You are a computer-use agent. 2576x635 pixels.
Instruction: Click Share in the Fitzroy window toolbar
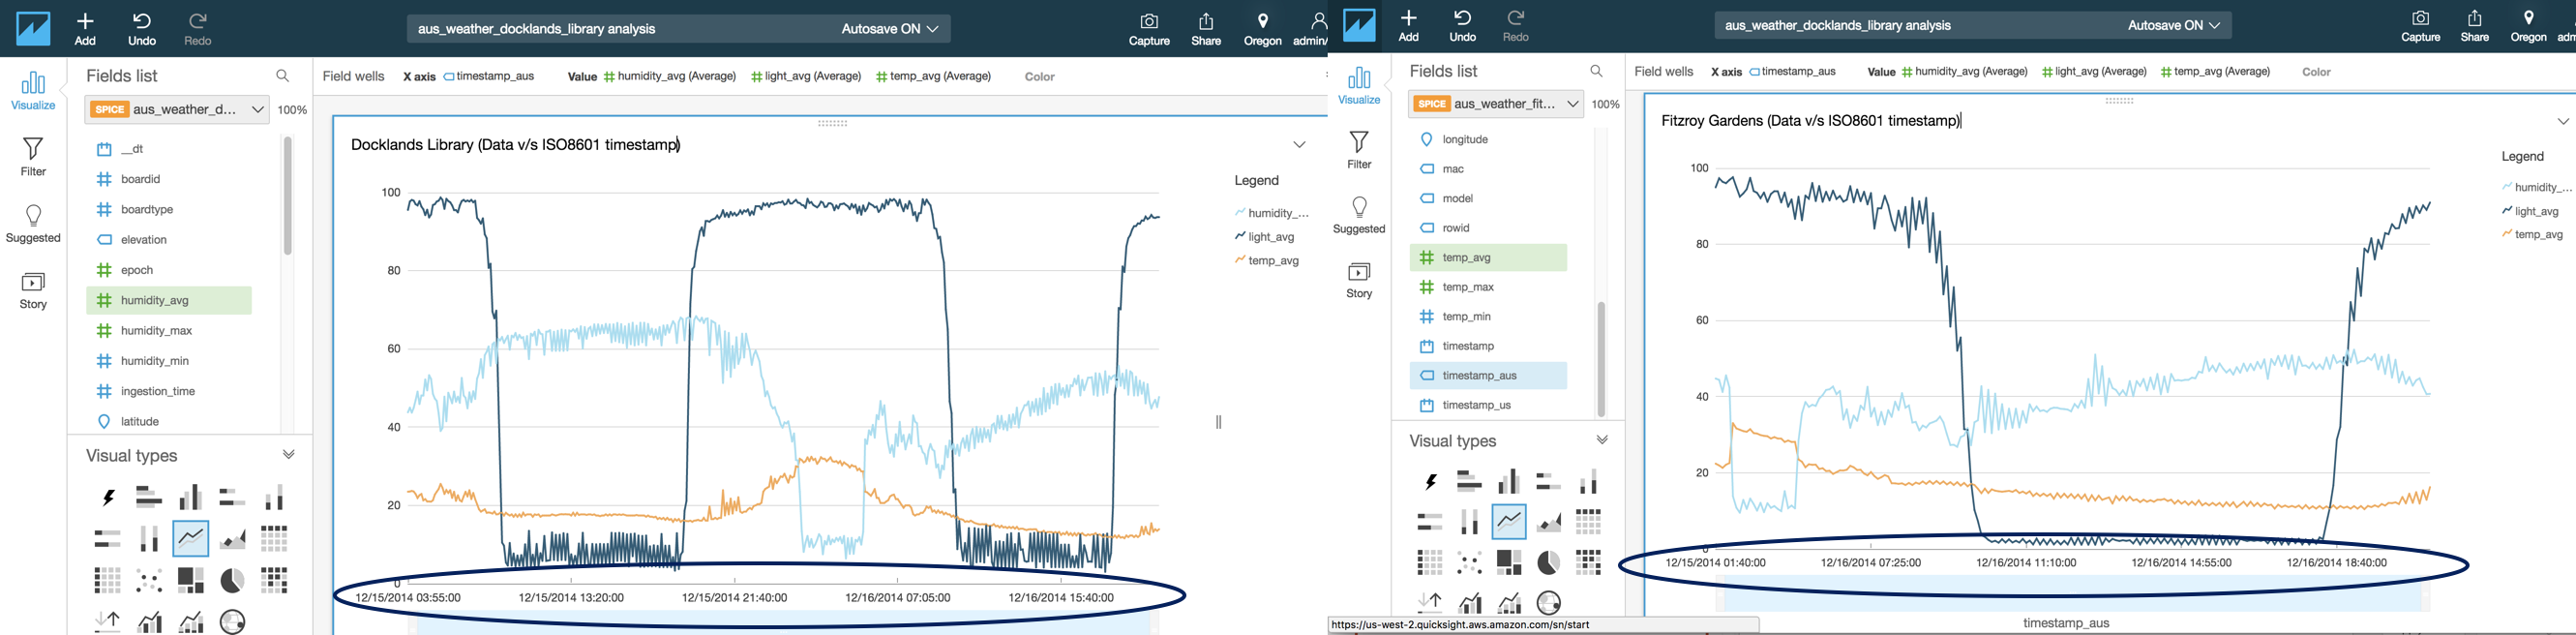[2475, 26]
